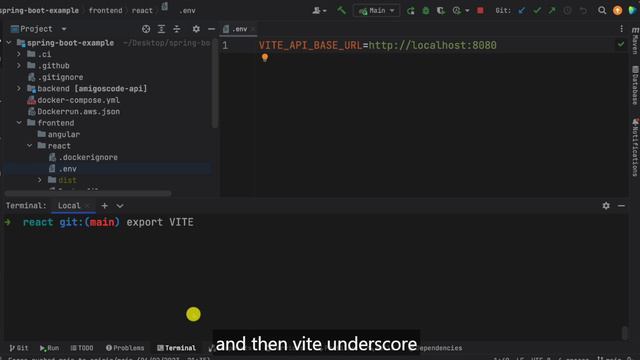Click Git Commit checkmark icon

537,11
